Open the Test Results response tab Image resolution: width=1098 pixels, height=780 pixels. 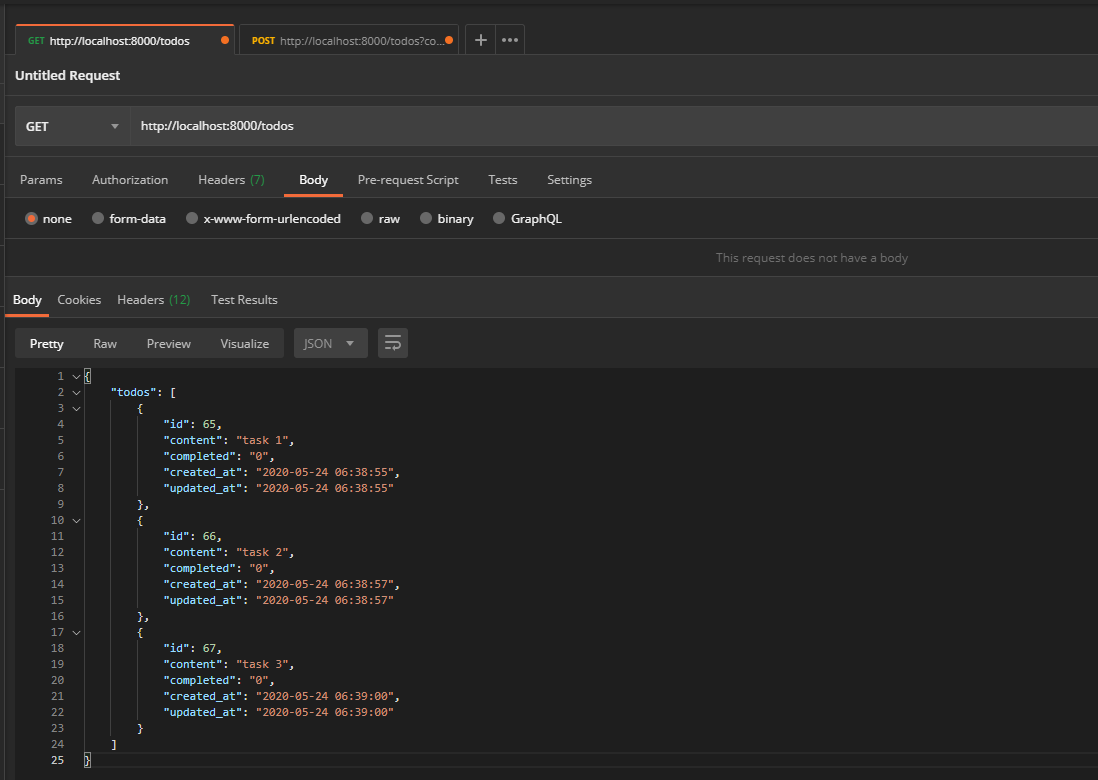point(244,300)
